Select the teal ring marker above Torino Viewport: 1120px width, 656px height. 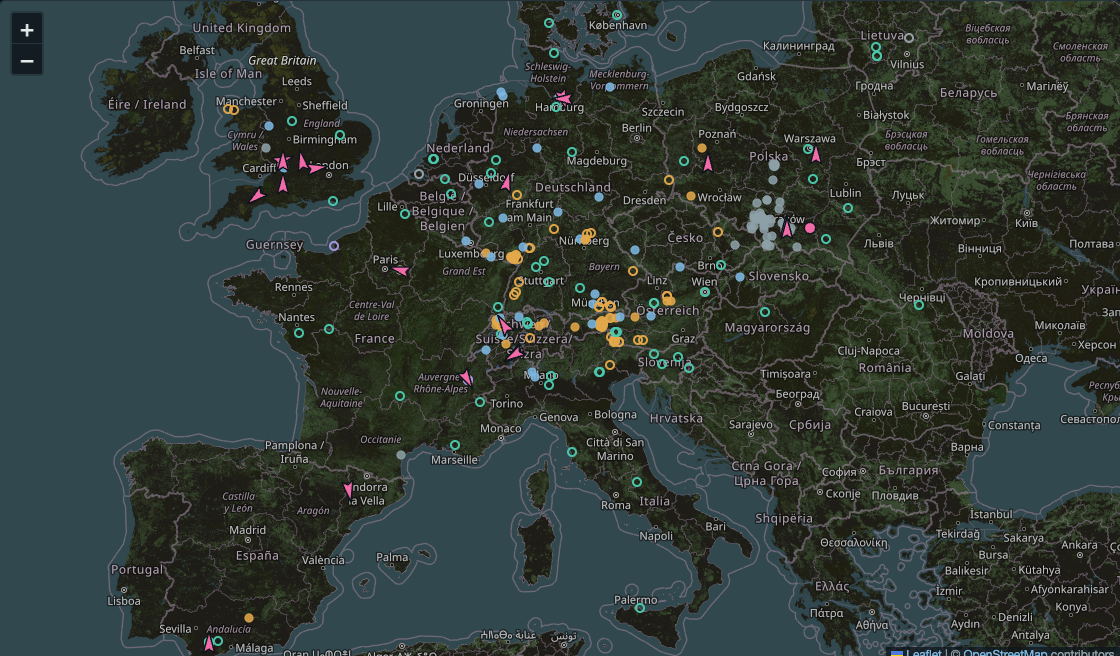[480, 402]
